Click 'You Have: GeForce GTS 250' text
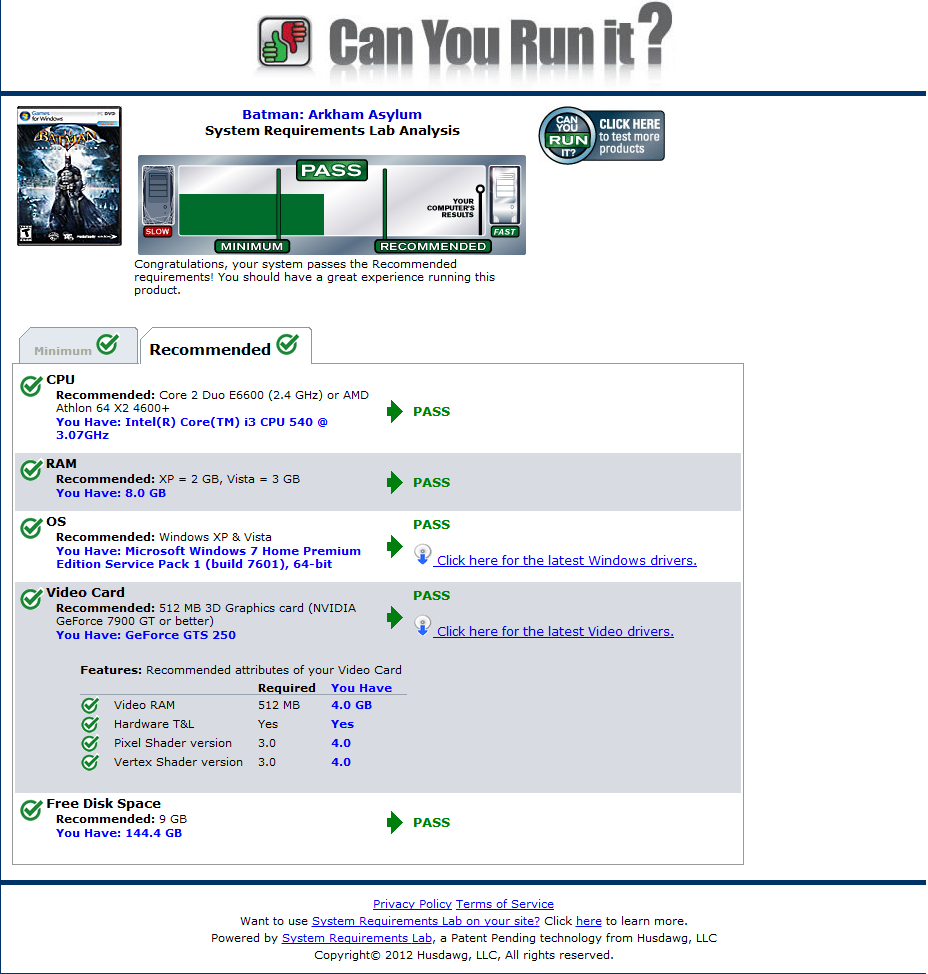The image size is (928, 974). 146,635
